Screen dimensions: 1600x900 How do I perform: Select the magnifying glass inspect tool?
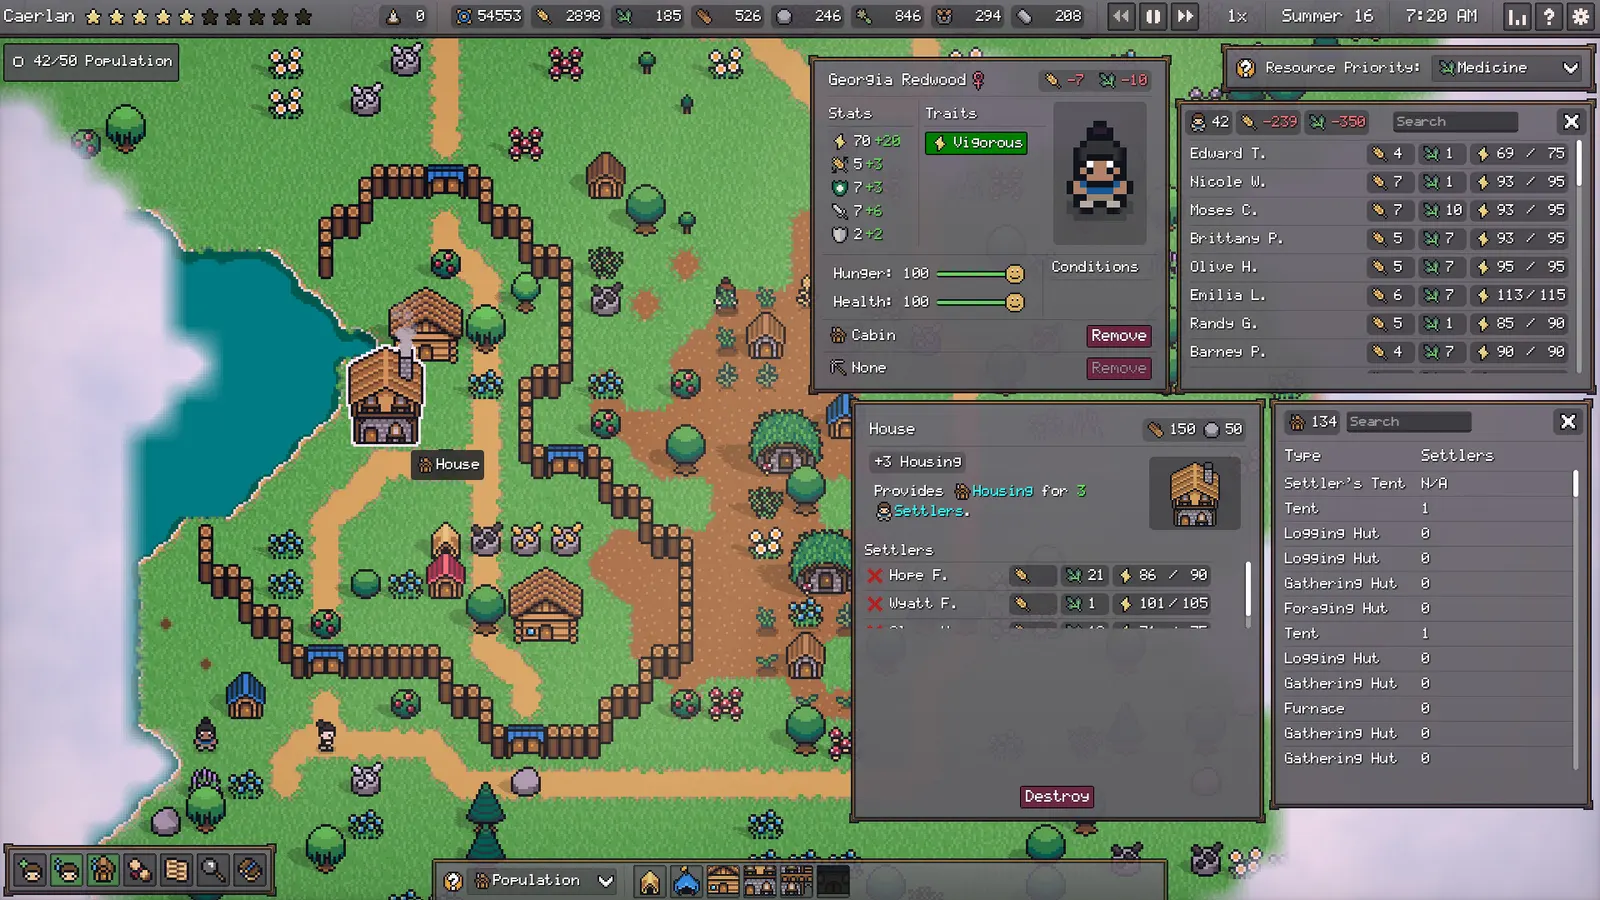[213, 870]
